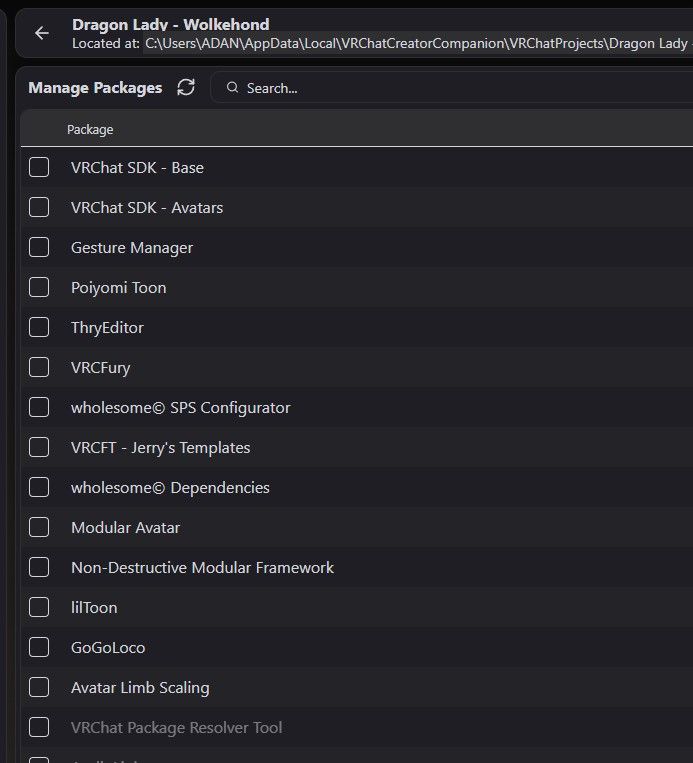Focus the Search packages field

pos(453,88)
